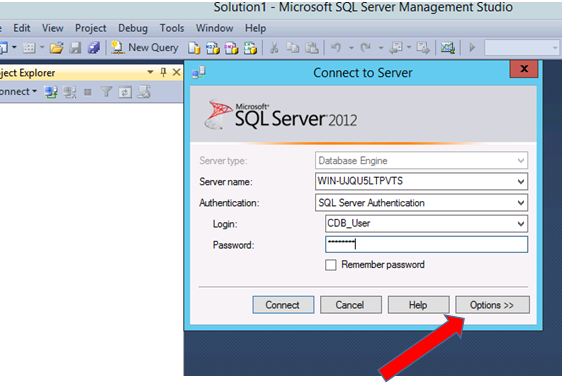Open the Tools menu
568x383 pixels.
(x=172, y=28)
